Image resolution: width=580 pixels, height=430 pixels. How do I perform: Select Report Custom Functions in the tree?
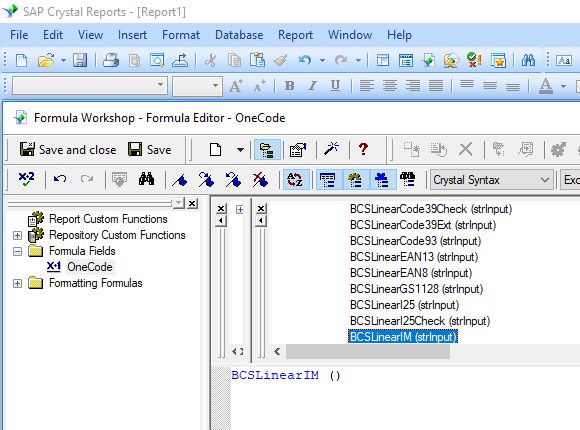(108, 219)
